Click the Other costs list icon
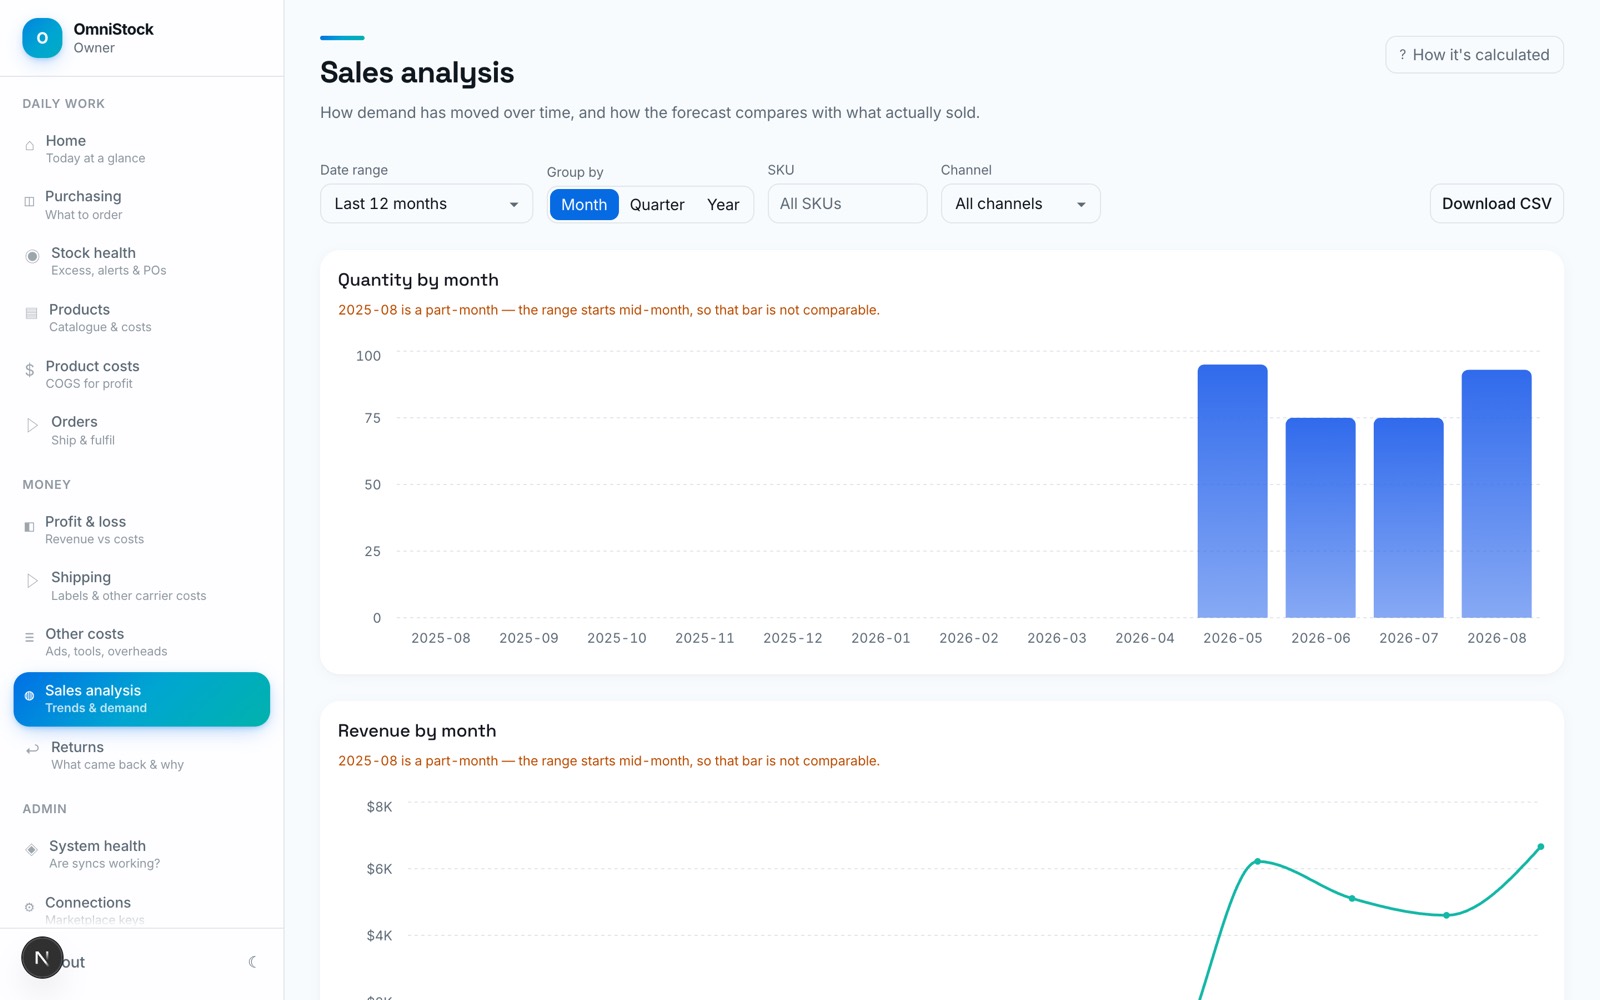The width and height of the screenshot is (1600, 1000). click(x=29, y=637)
